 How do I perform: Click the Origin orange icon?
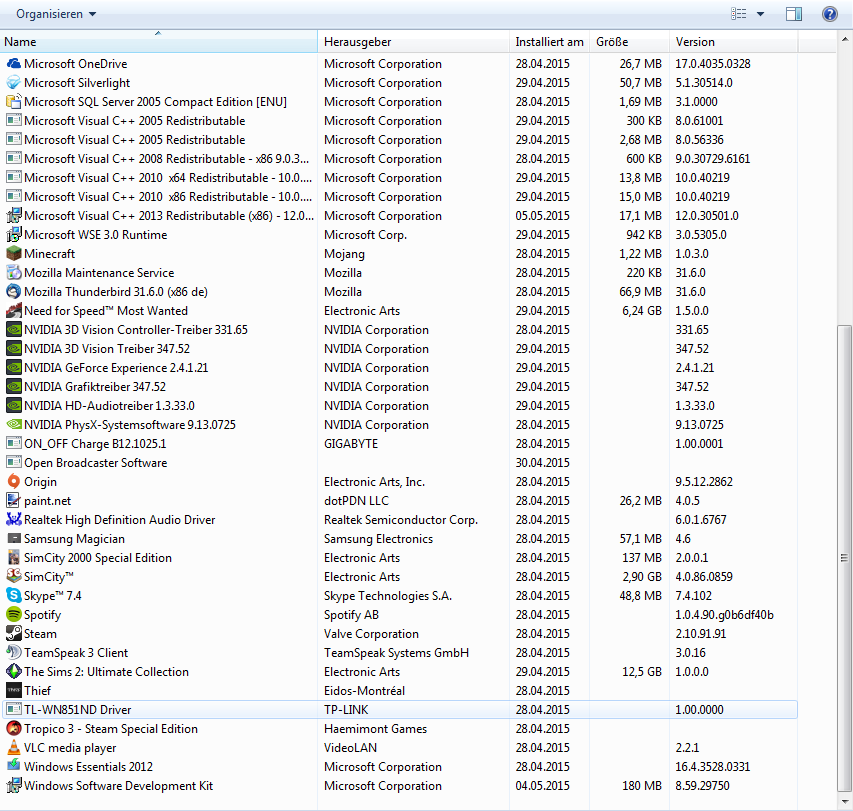[14, 482]
